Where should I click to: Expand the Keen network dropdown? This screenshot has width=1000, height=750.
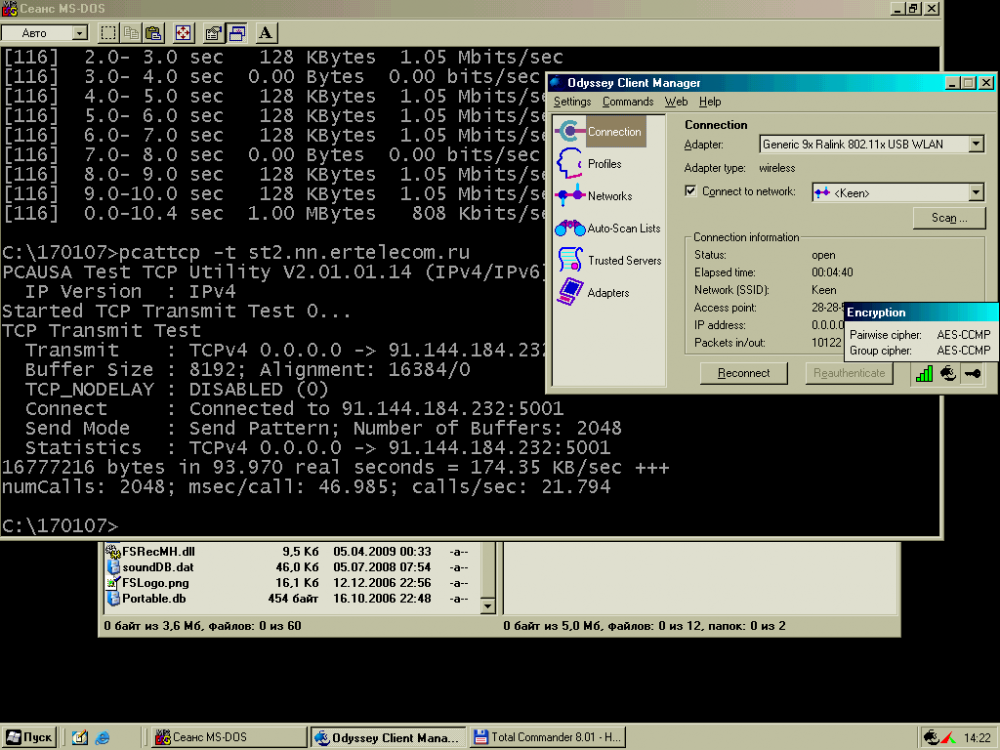click(x=976, y=192)
